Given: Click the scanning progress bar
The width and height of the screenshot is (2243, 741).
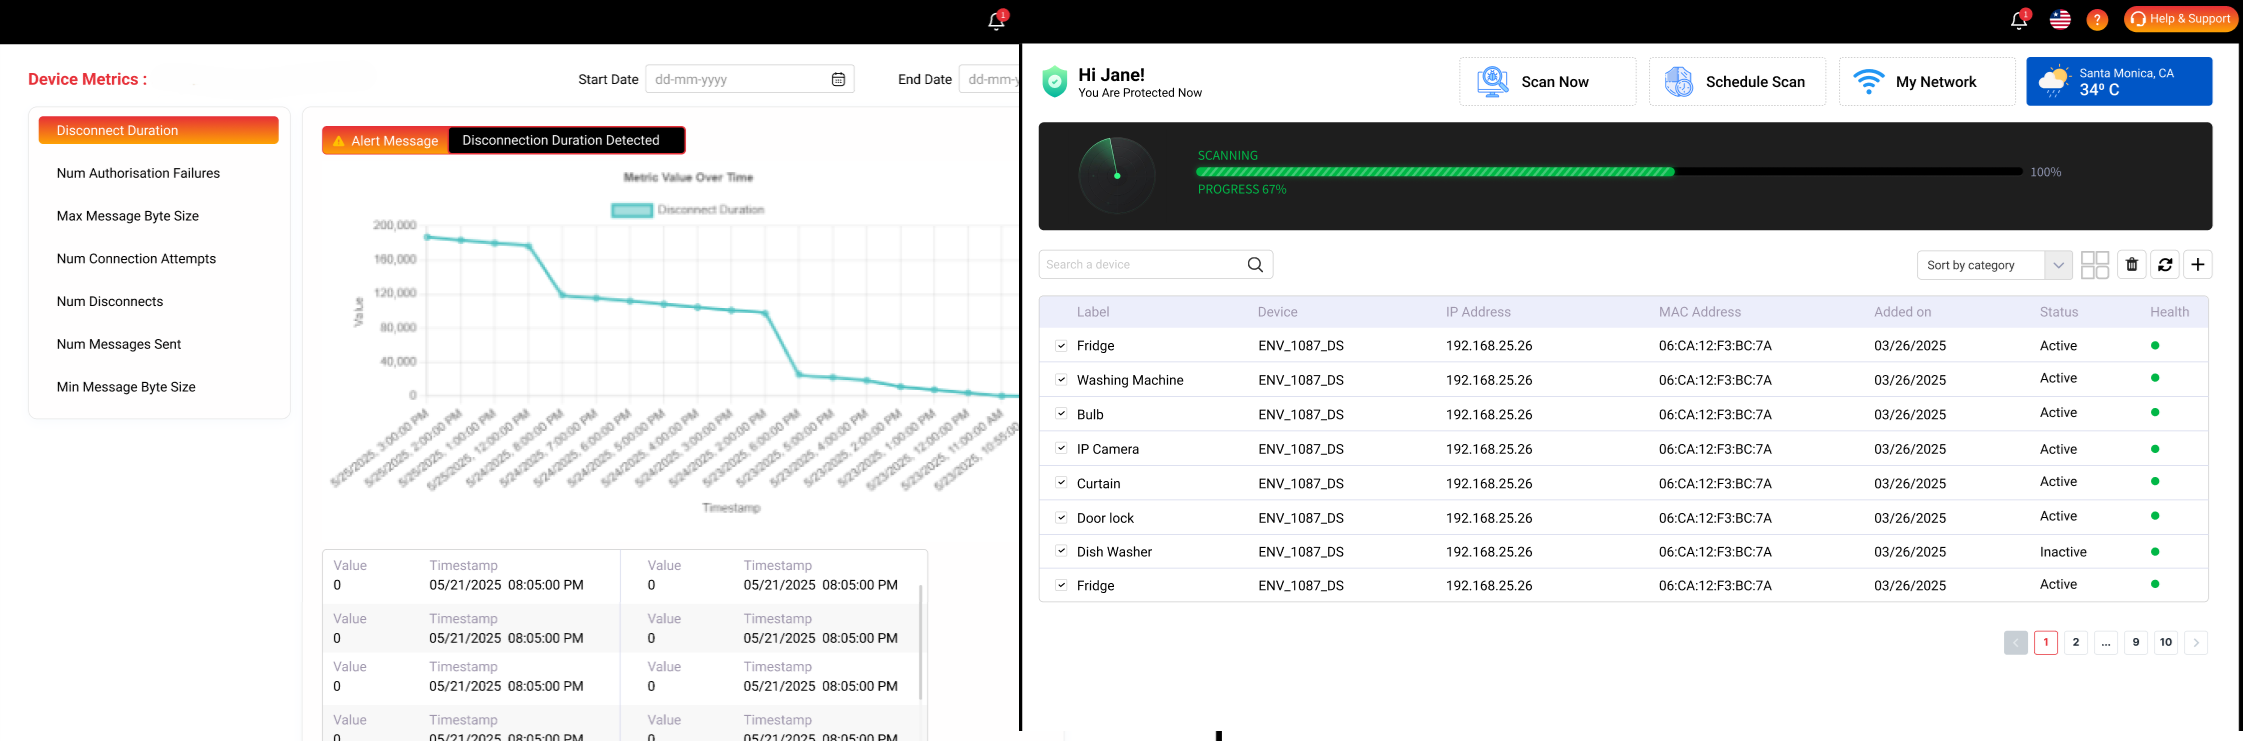Looking at the screenshot, I should (1609, 172).
